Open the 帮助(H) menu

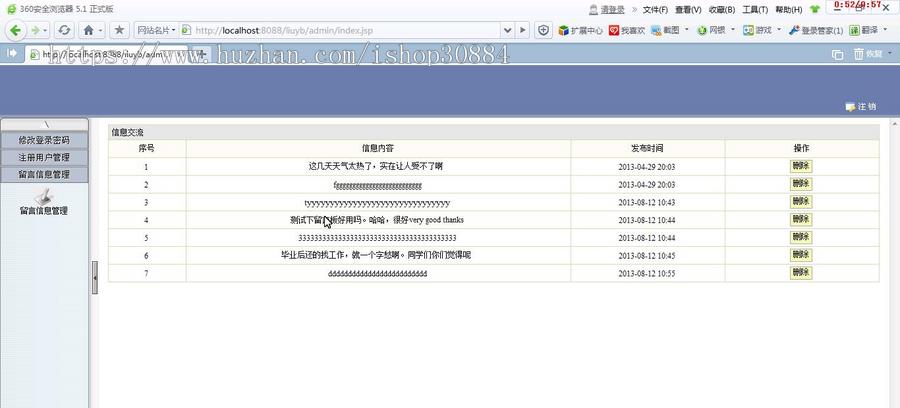pyautogui.click(x=789, y=9)
